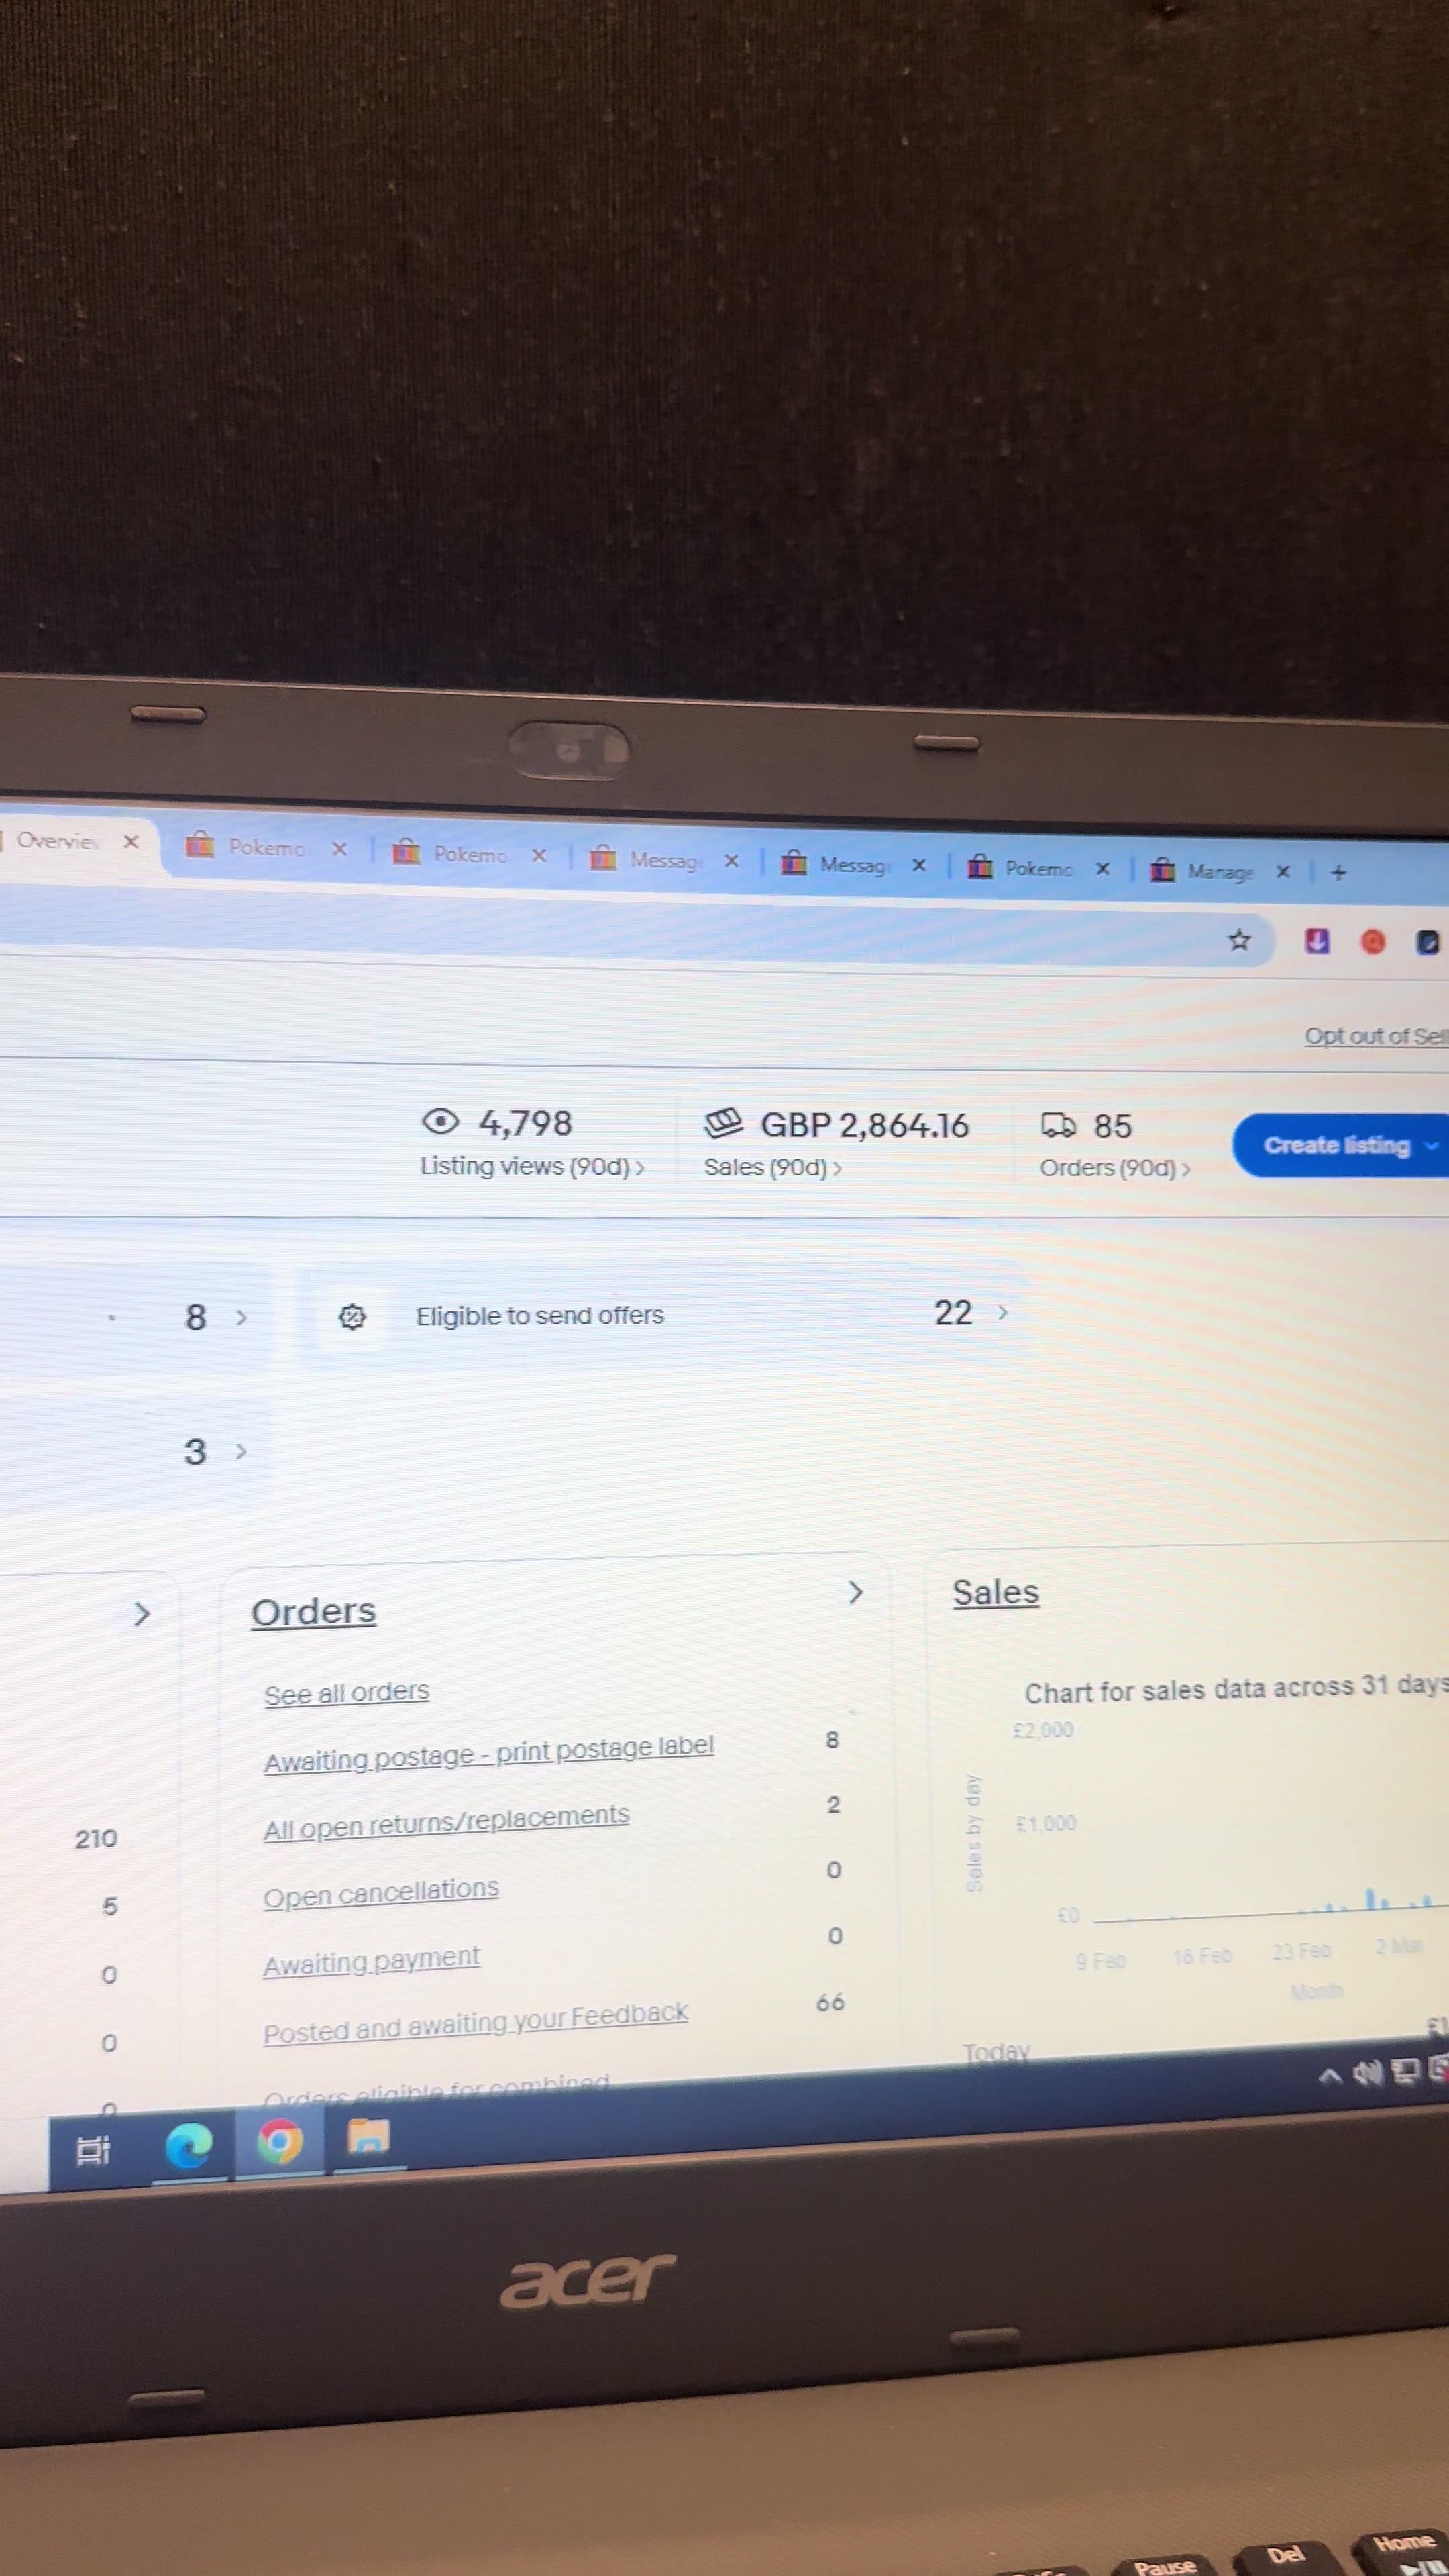
Task: Click the 4,798 listing views figure
Action: pyautogui.click(x=526, y=1123)
